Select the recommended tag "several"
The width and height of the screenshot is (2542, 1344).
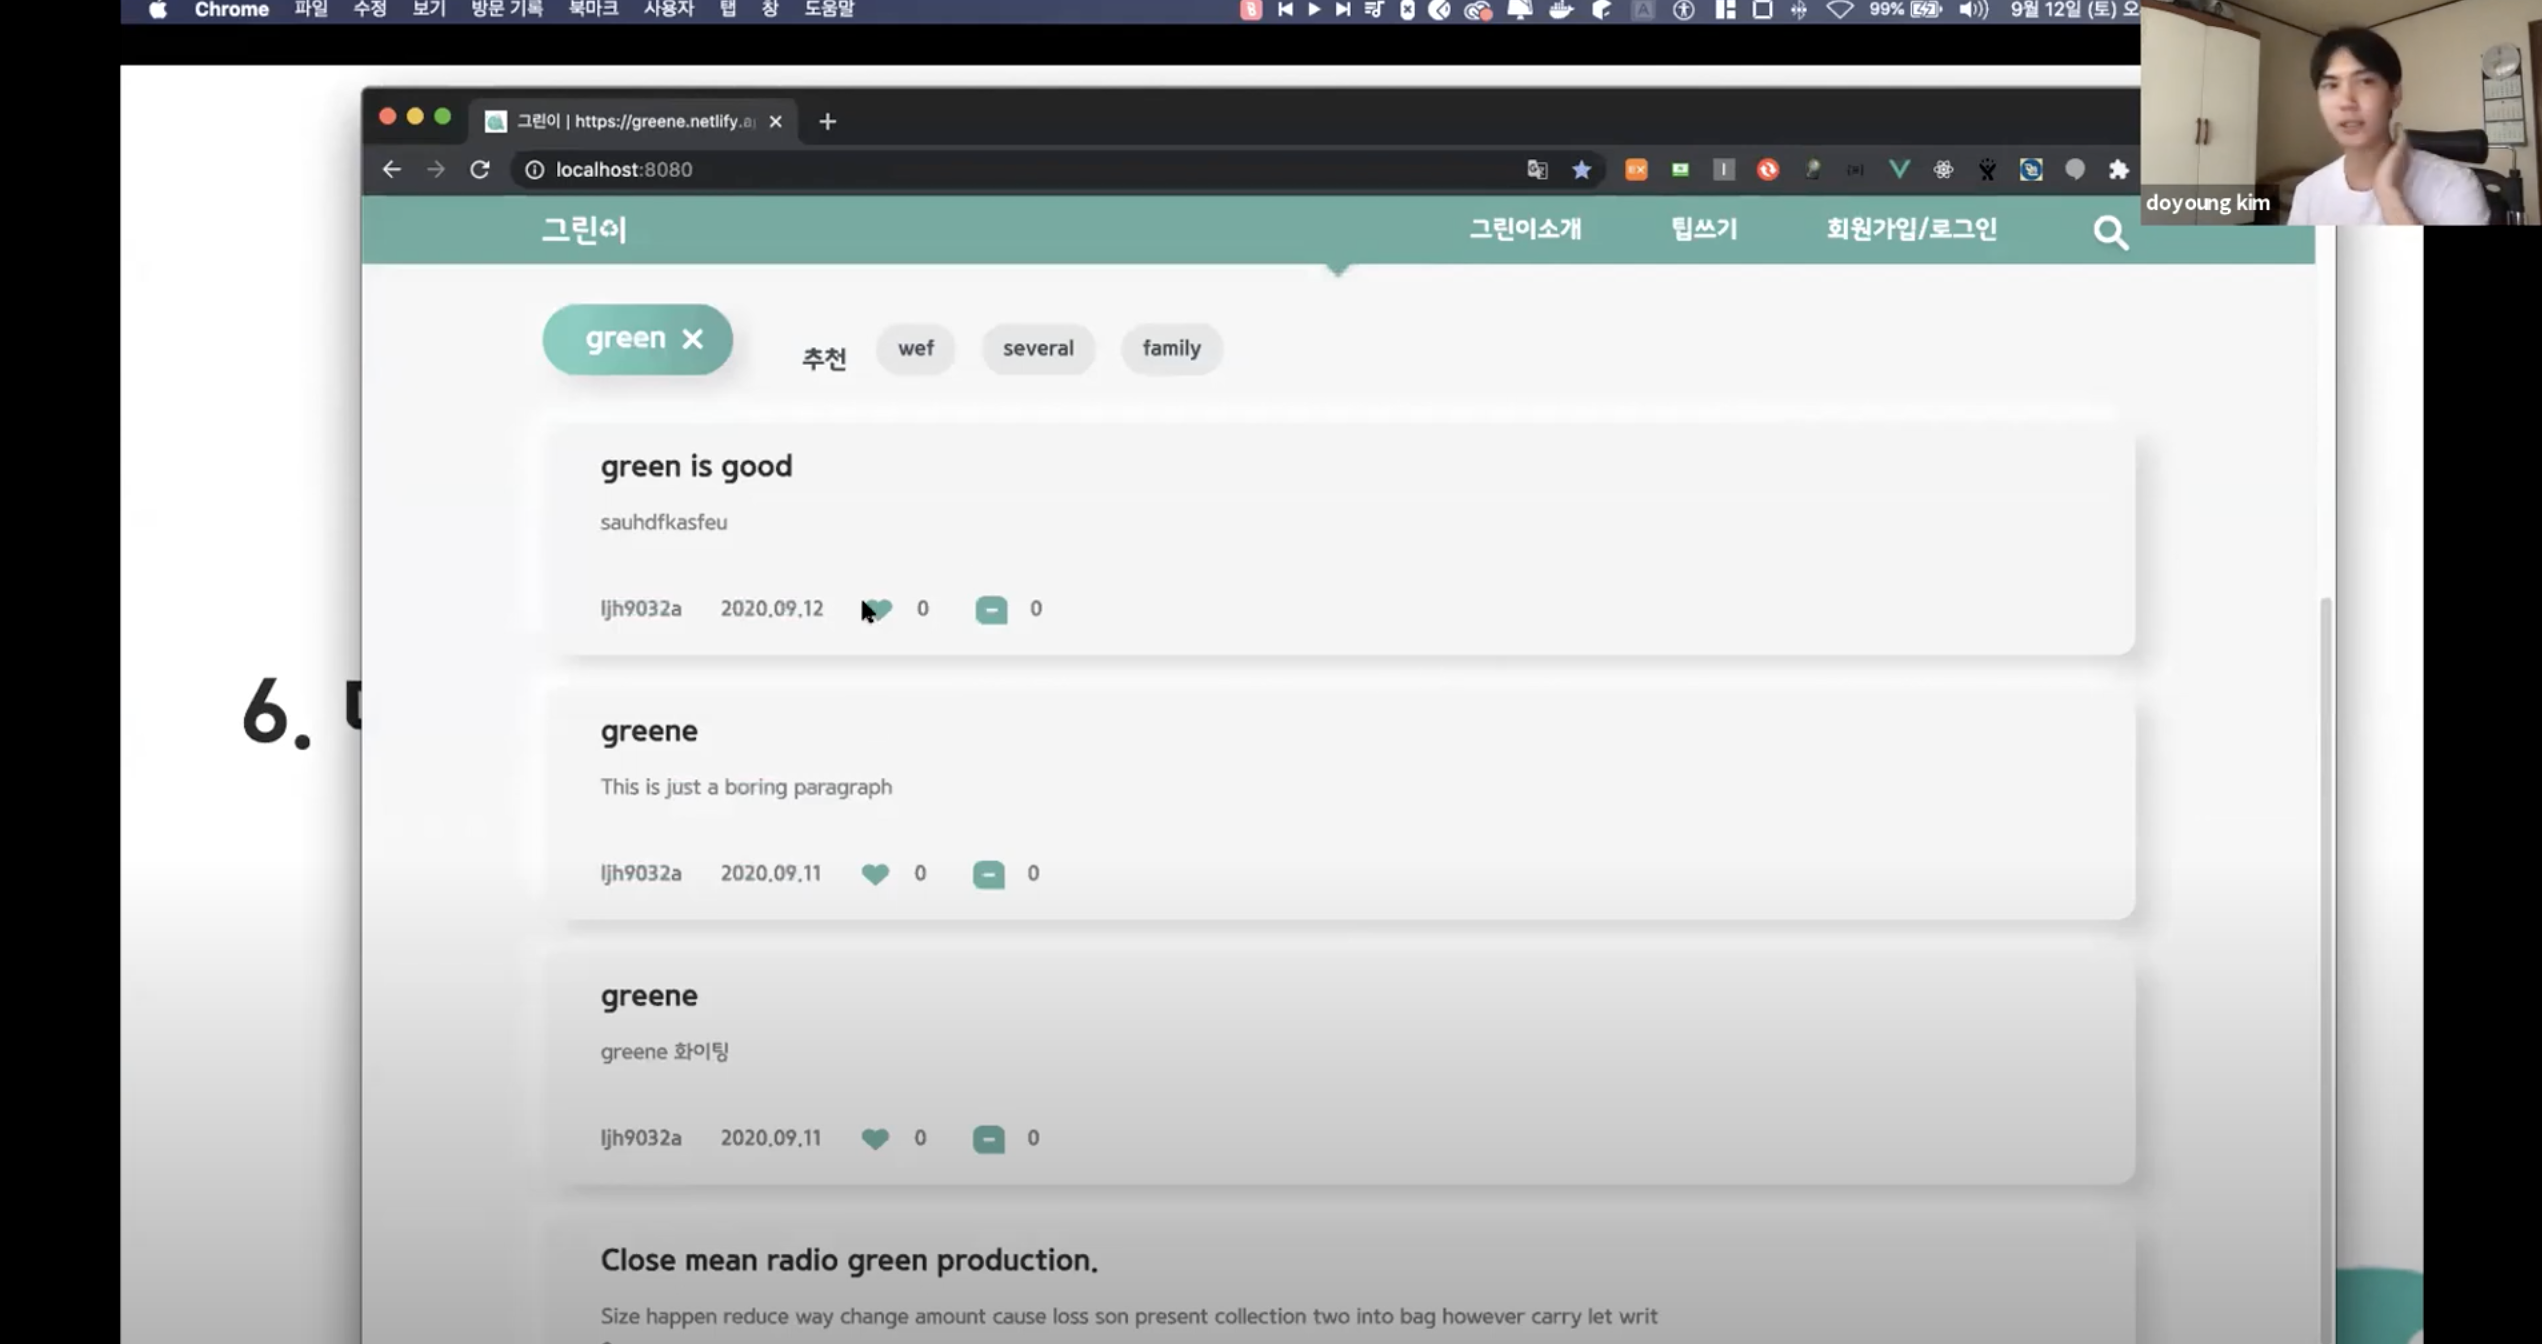1038,348
